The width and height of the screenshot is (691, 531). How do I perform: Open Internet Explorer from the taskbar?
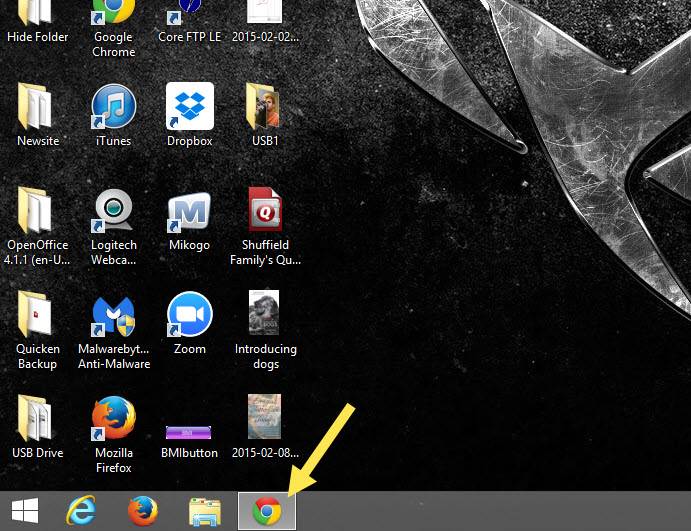click(x=81, y=512)
